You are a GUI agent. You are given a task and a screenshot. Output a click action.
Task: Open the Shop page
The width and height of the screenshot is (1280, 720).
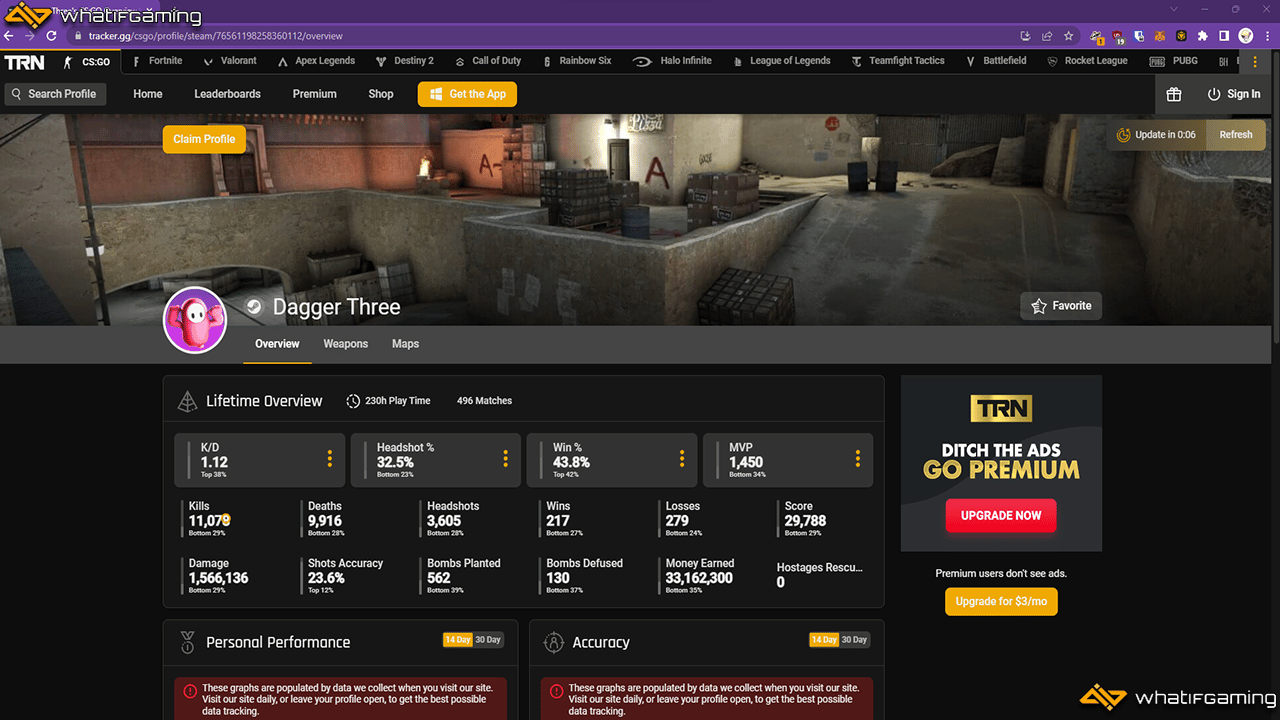pos(381,94)
